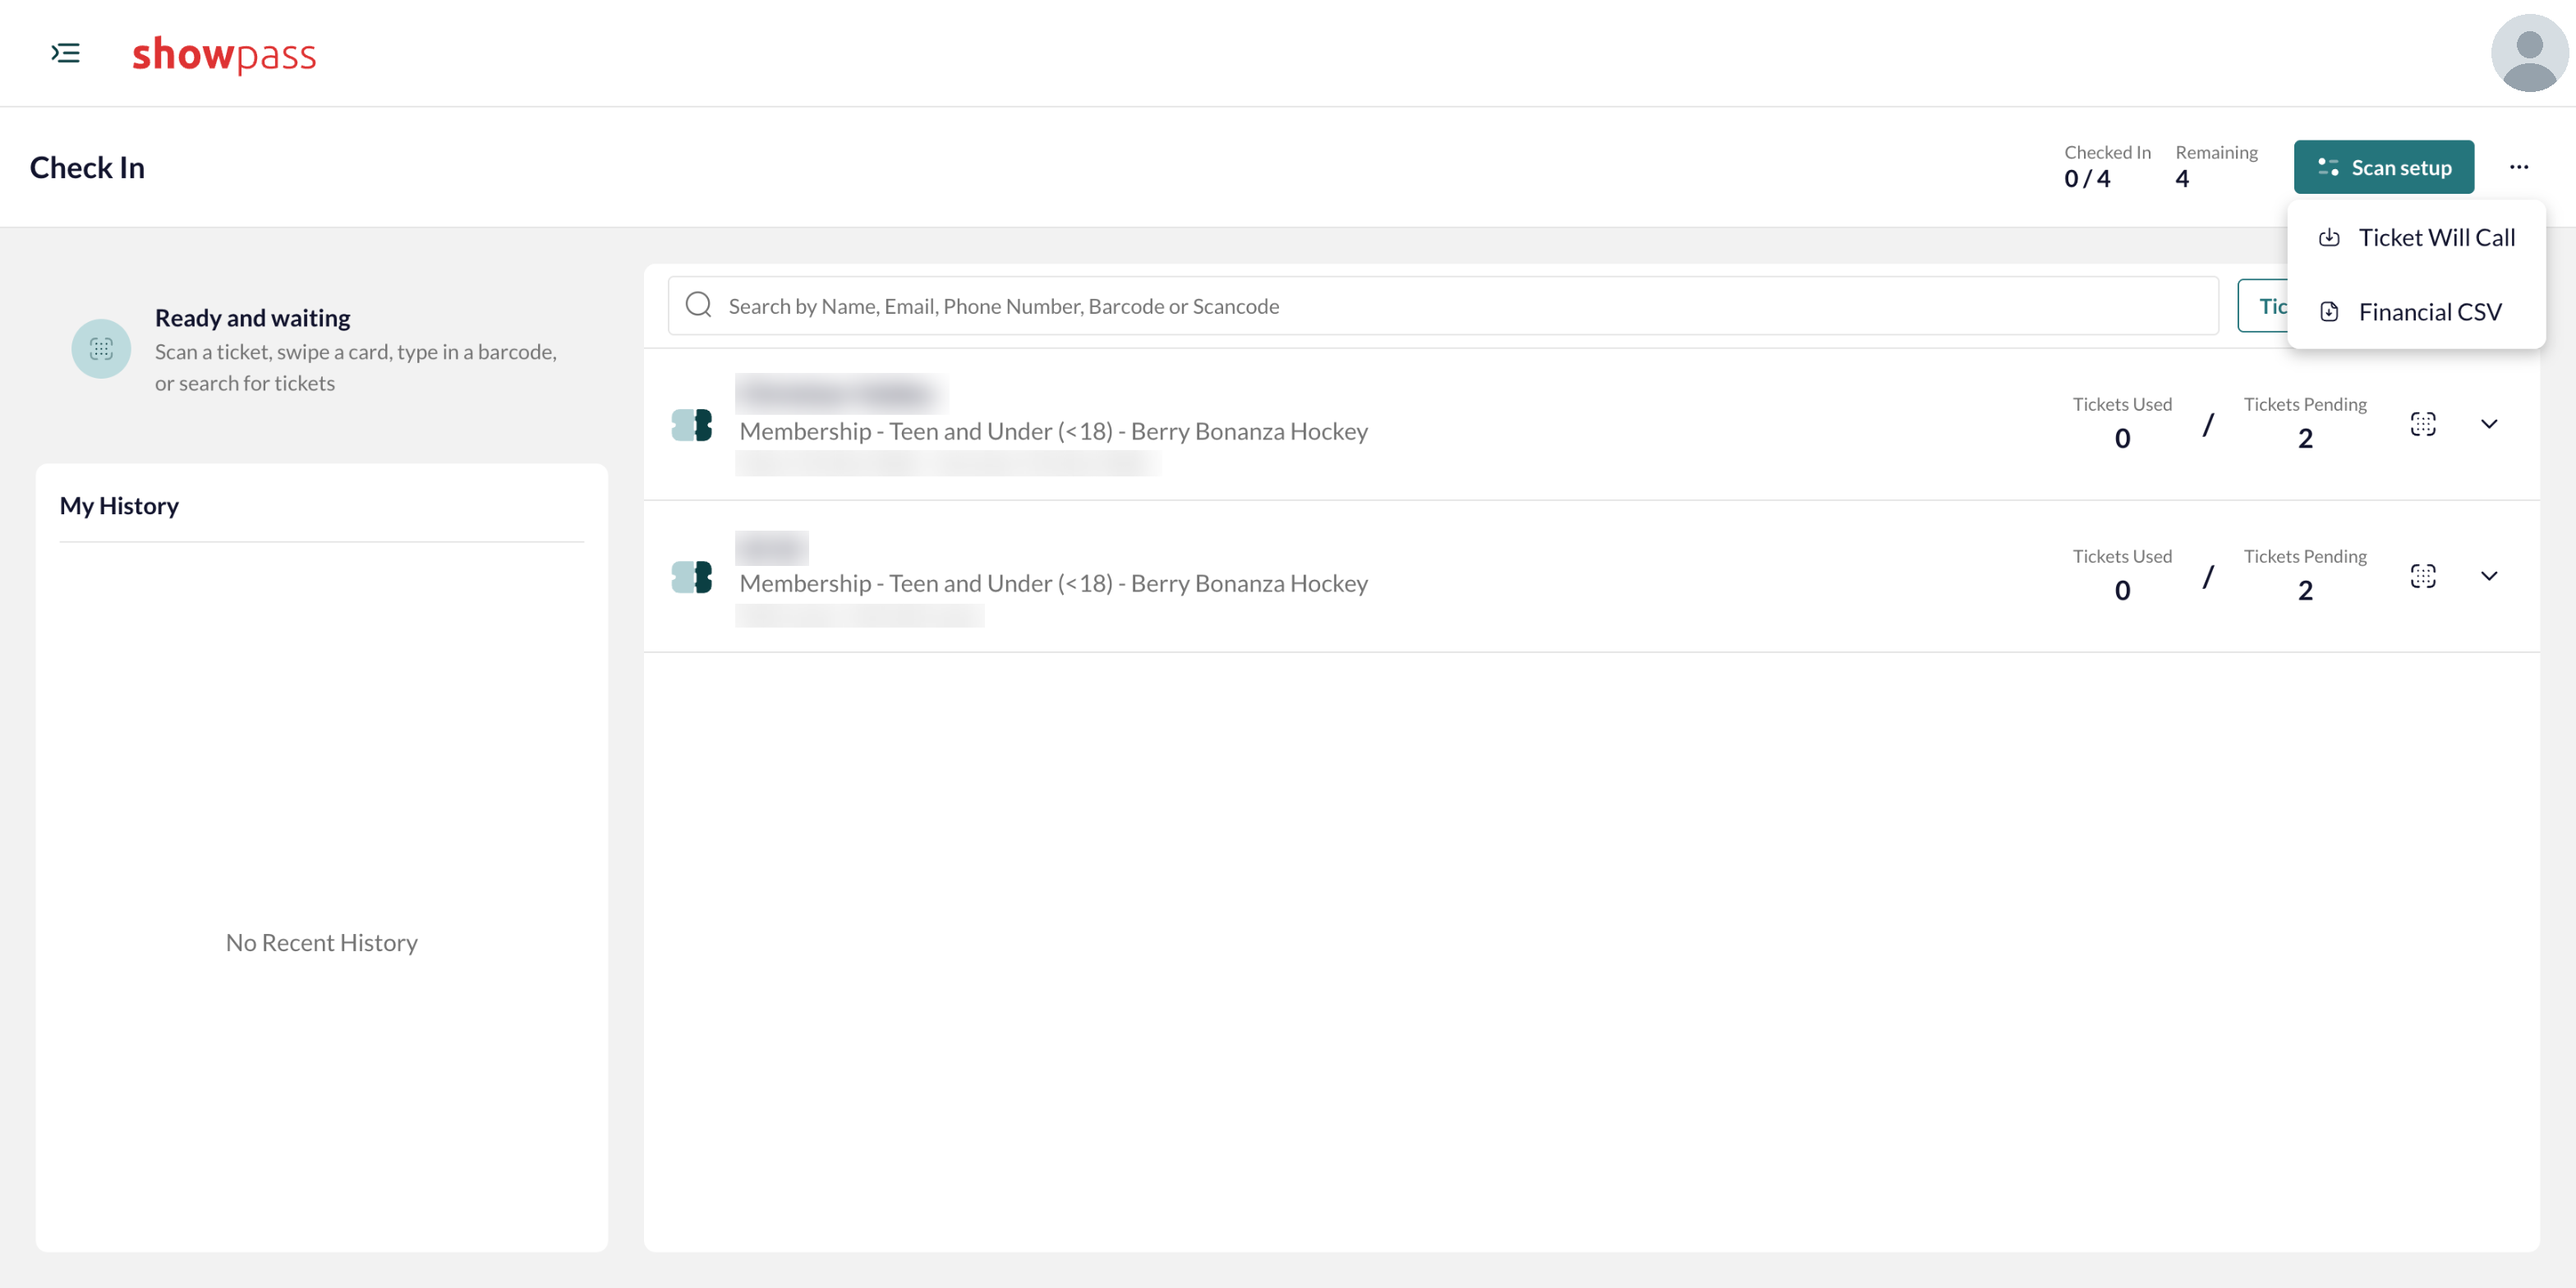Click the scan icon in first membership row

coord(2422,424)
